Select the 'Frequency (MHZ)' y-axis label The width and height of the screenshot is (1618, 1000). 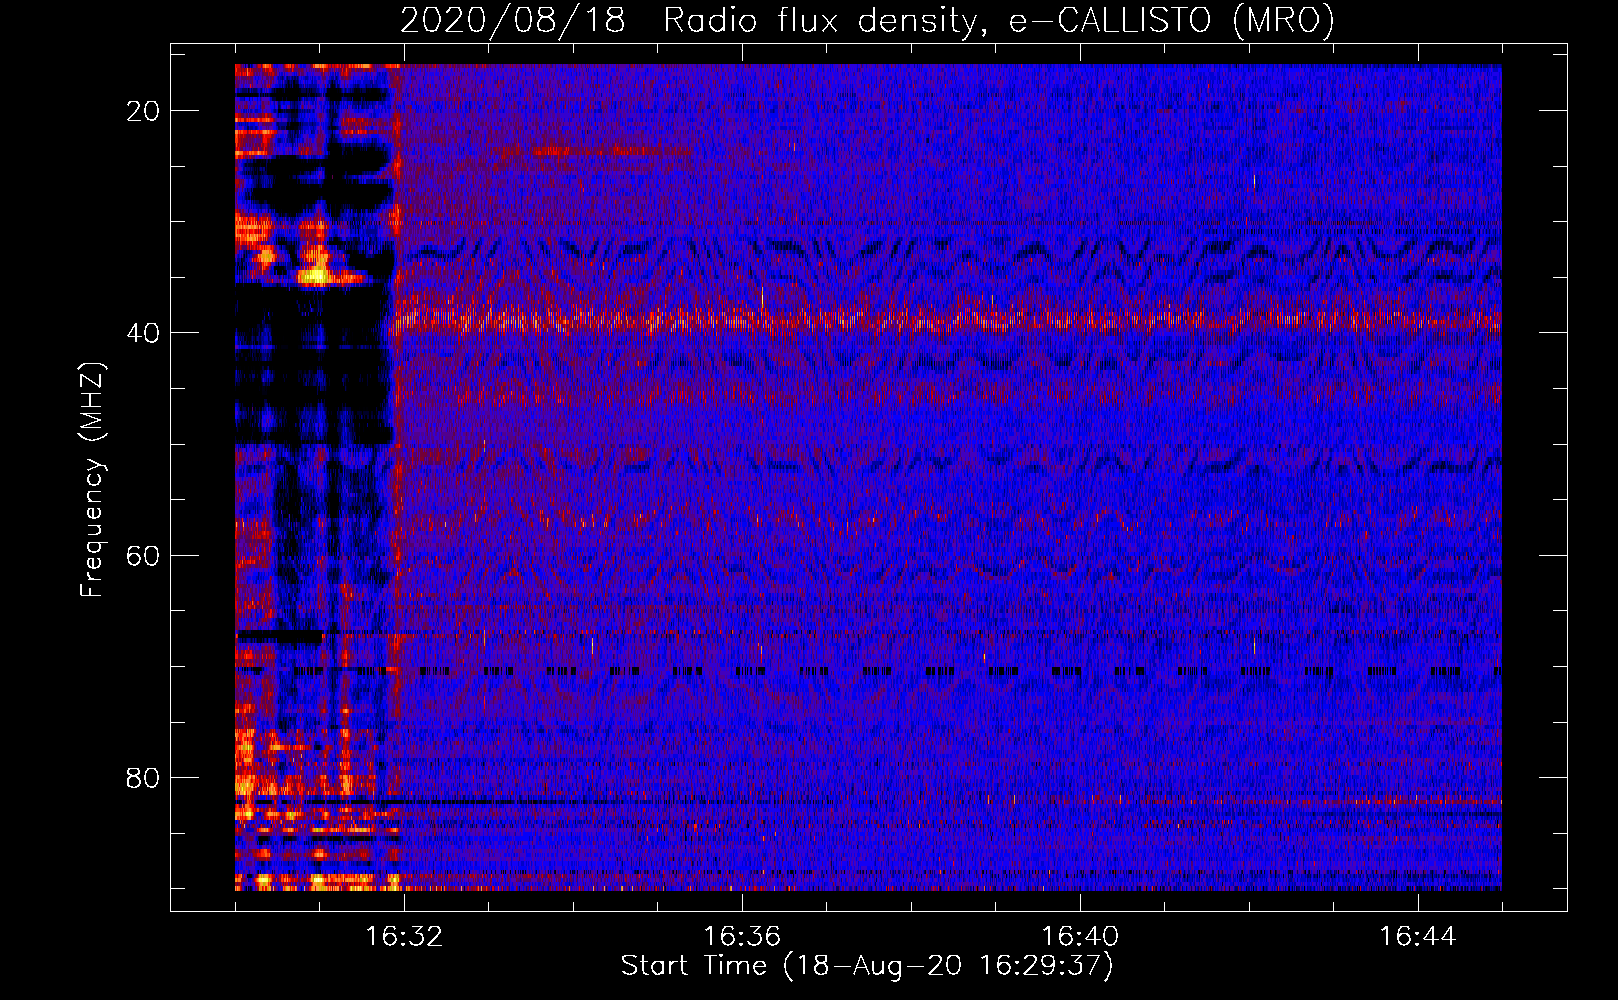coord(92,480)
